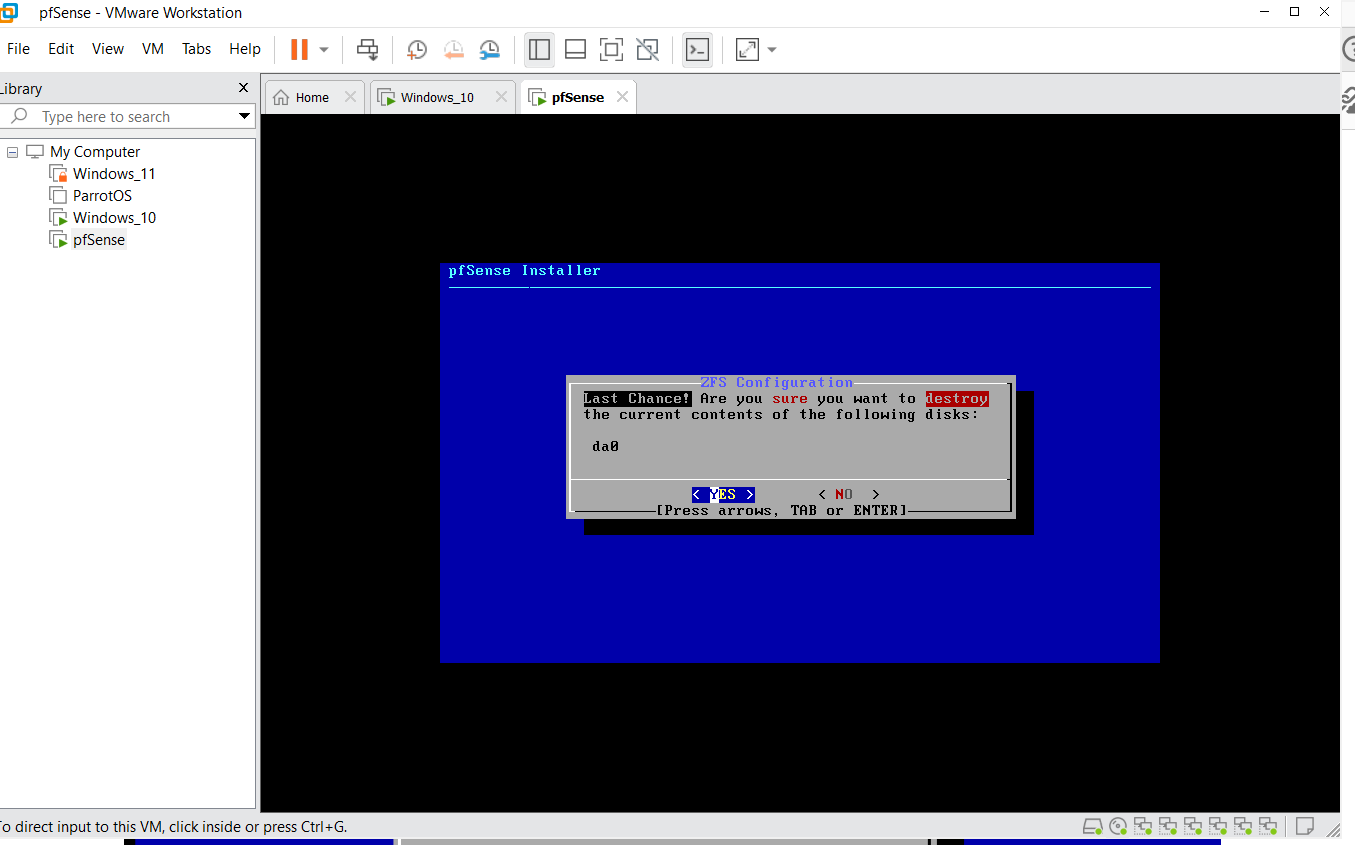Revert the VM to its previous snapshot
The height and width of the screenshot is (845, 1355).
point(453,49)
